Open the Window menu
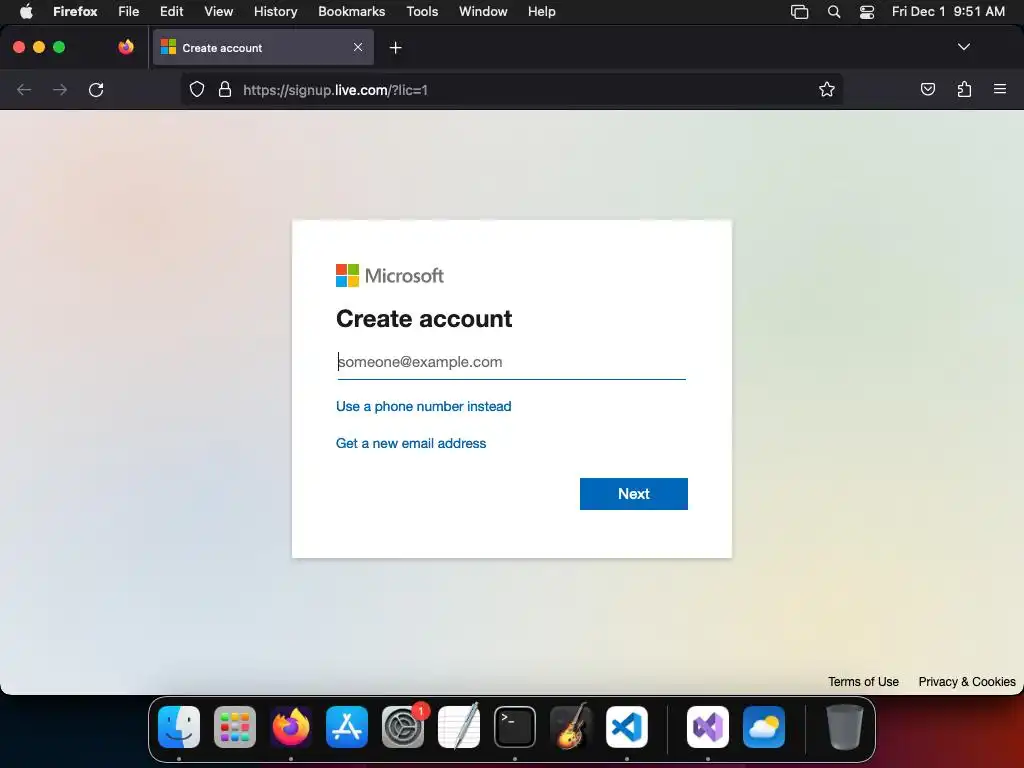Screen dimensions: 1024x768 tap(483, 12)
